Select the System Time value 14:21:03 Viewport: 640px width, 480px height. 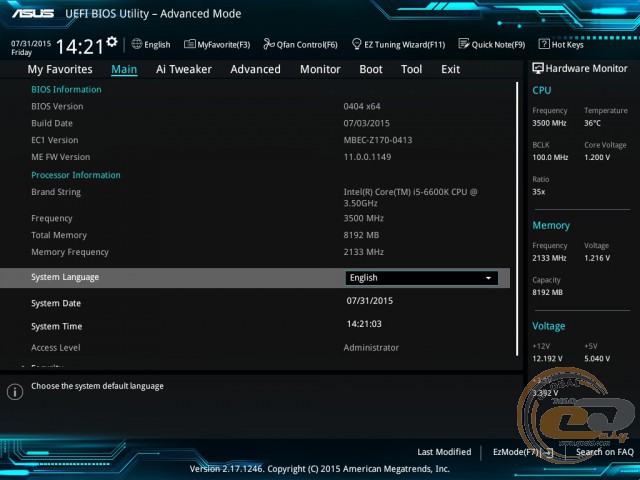(x=364, y=324)
